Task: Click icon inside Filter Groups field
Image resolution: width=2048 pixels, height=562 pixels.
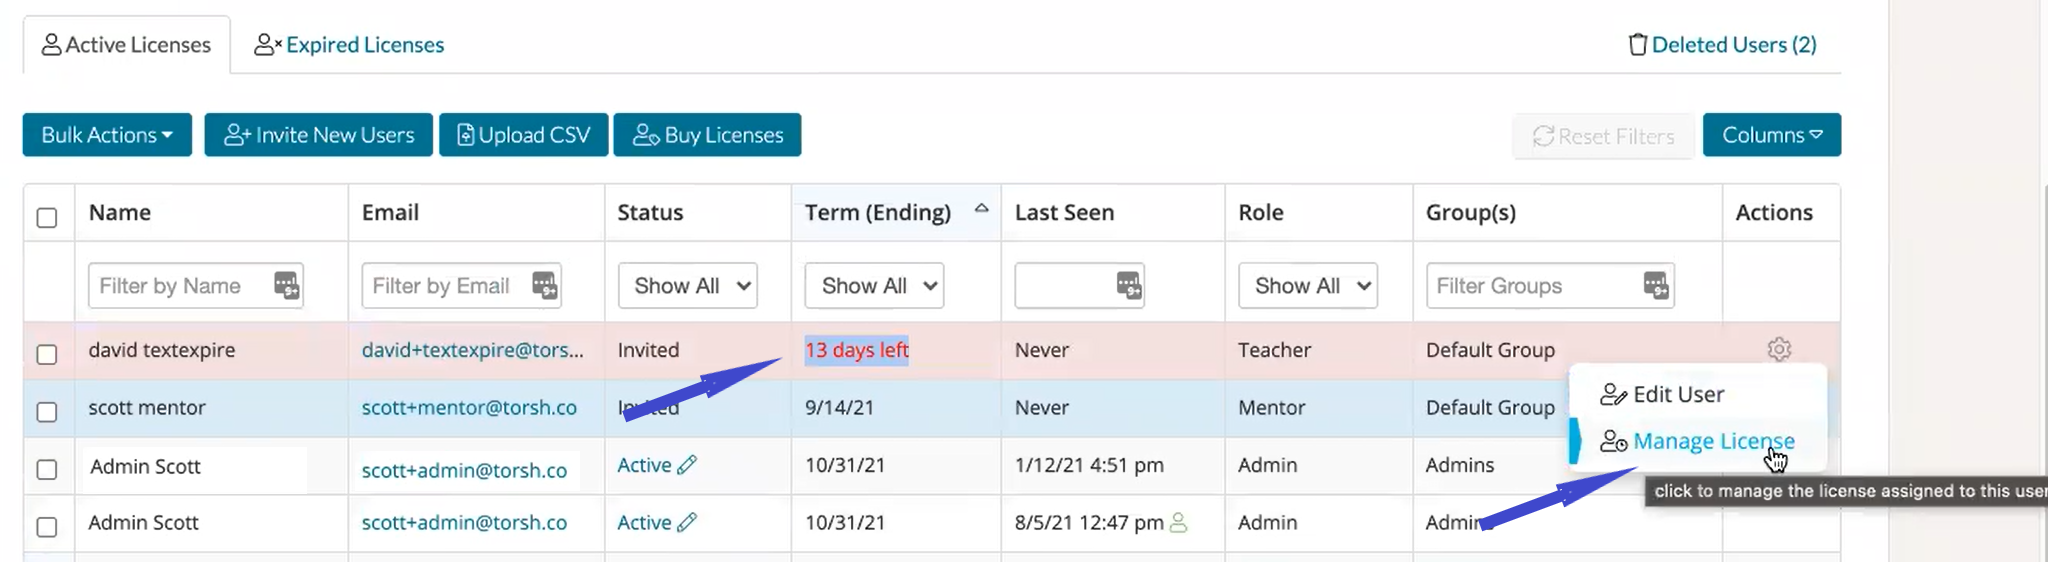Action: 1655,286
